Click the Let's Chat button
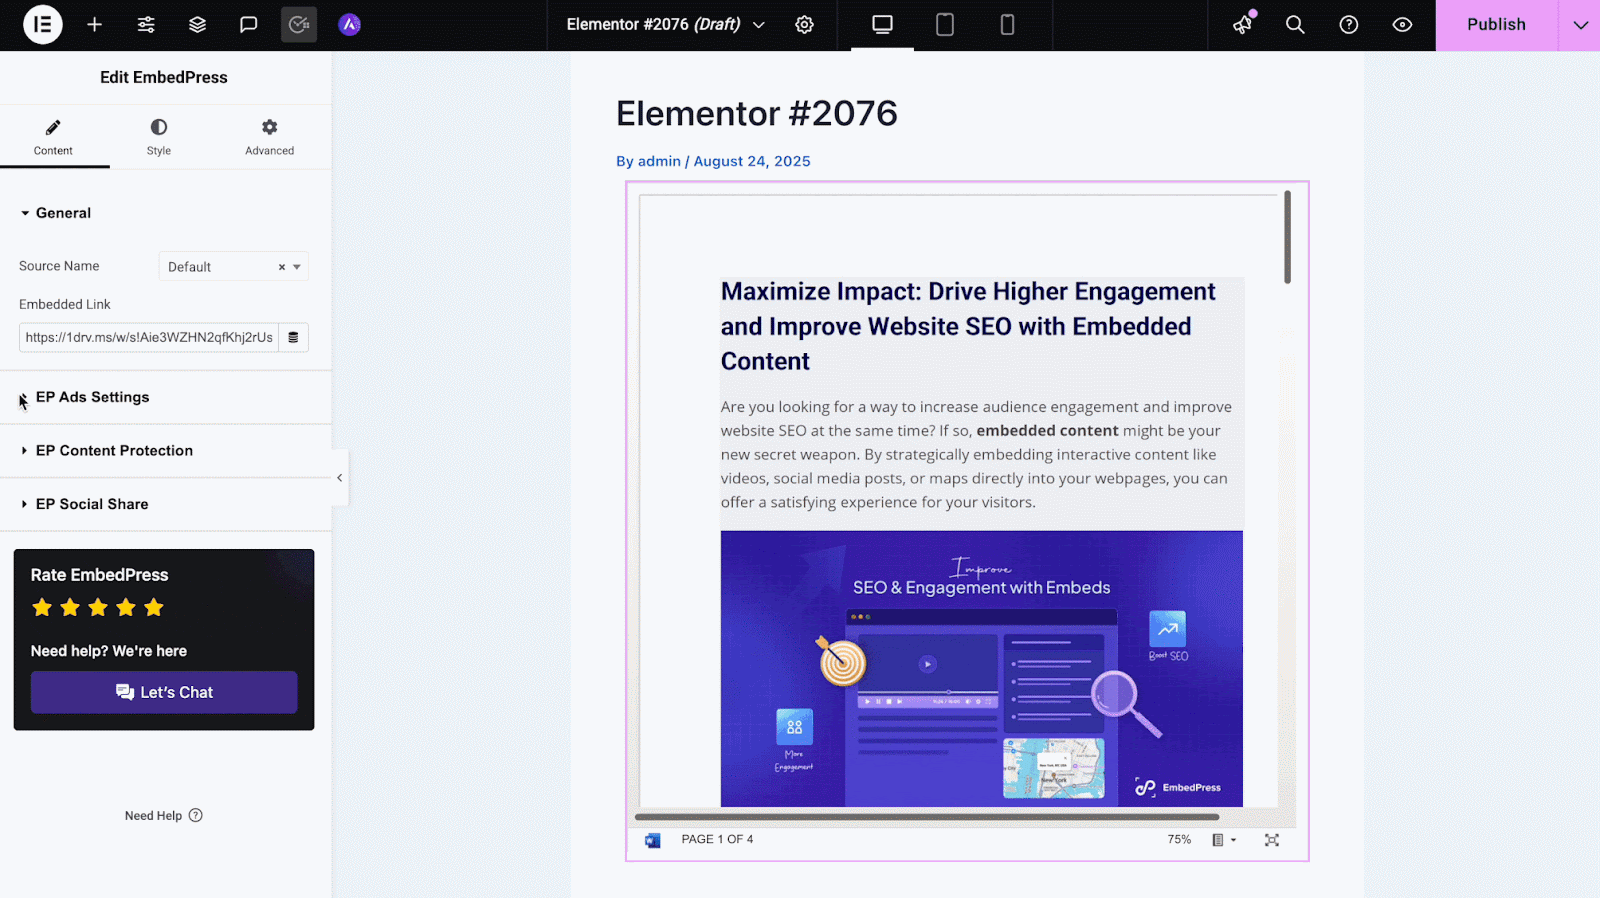Image resolution: width=1600 pixels, height=898 pixels. [x=164, y=692]
